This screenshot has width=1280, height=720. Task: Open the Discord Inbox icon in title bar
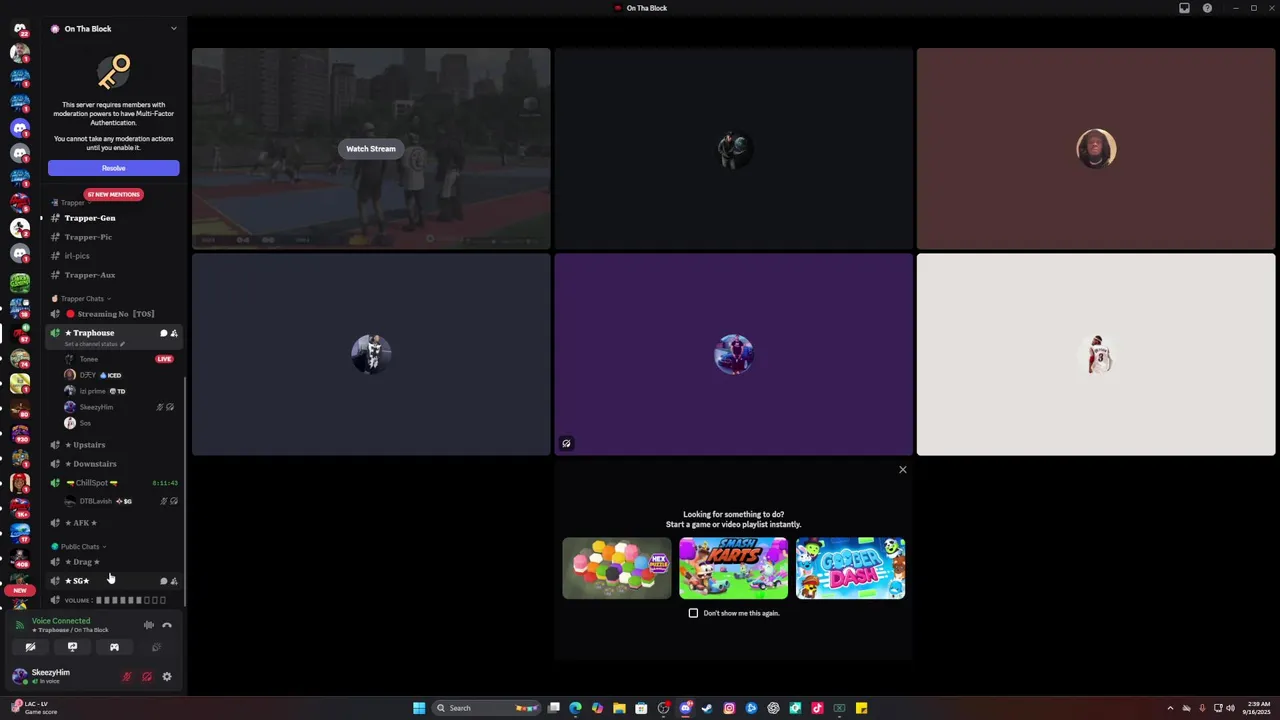1184,8
